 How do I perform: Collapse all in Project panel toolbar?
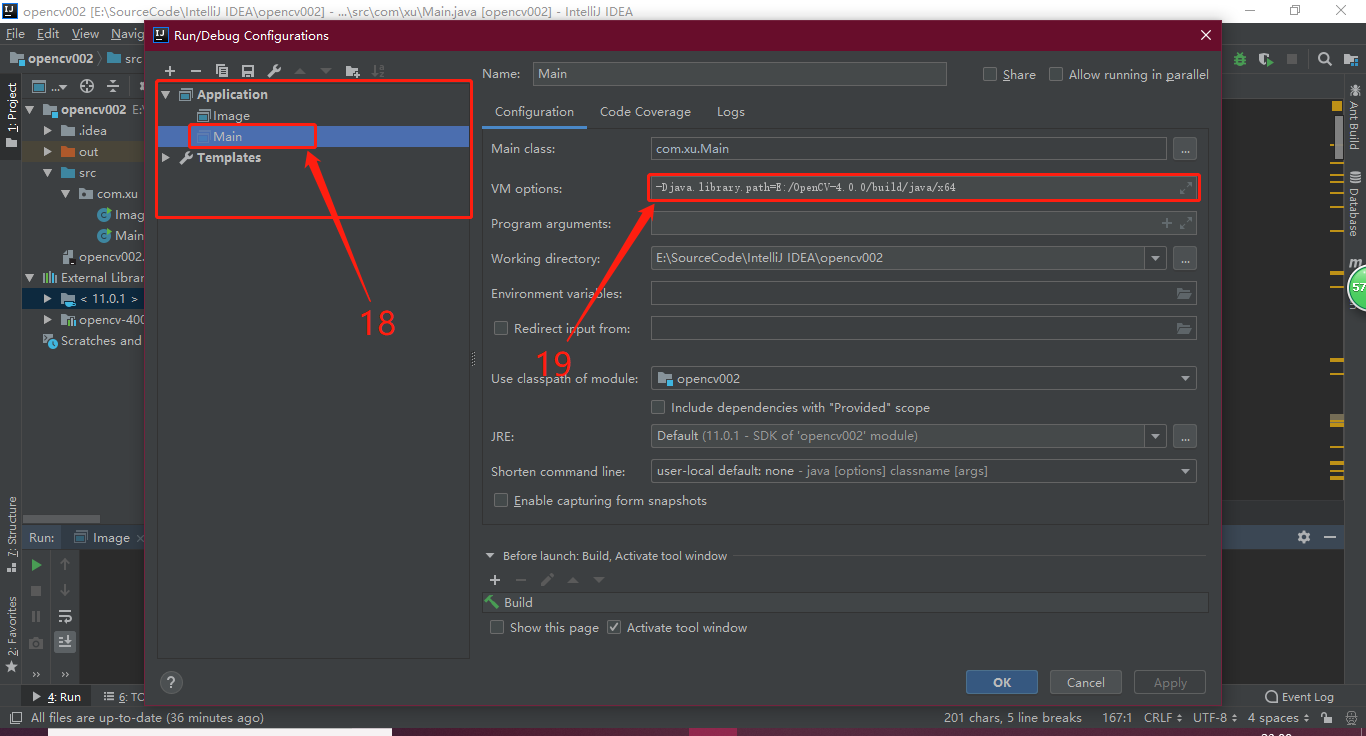pyautogui.click(x=113, y=86)
